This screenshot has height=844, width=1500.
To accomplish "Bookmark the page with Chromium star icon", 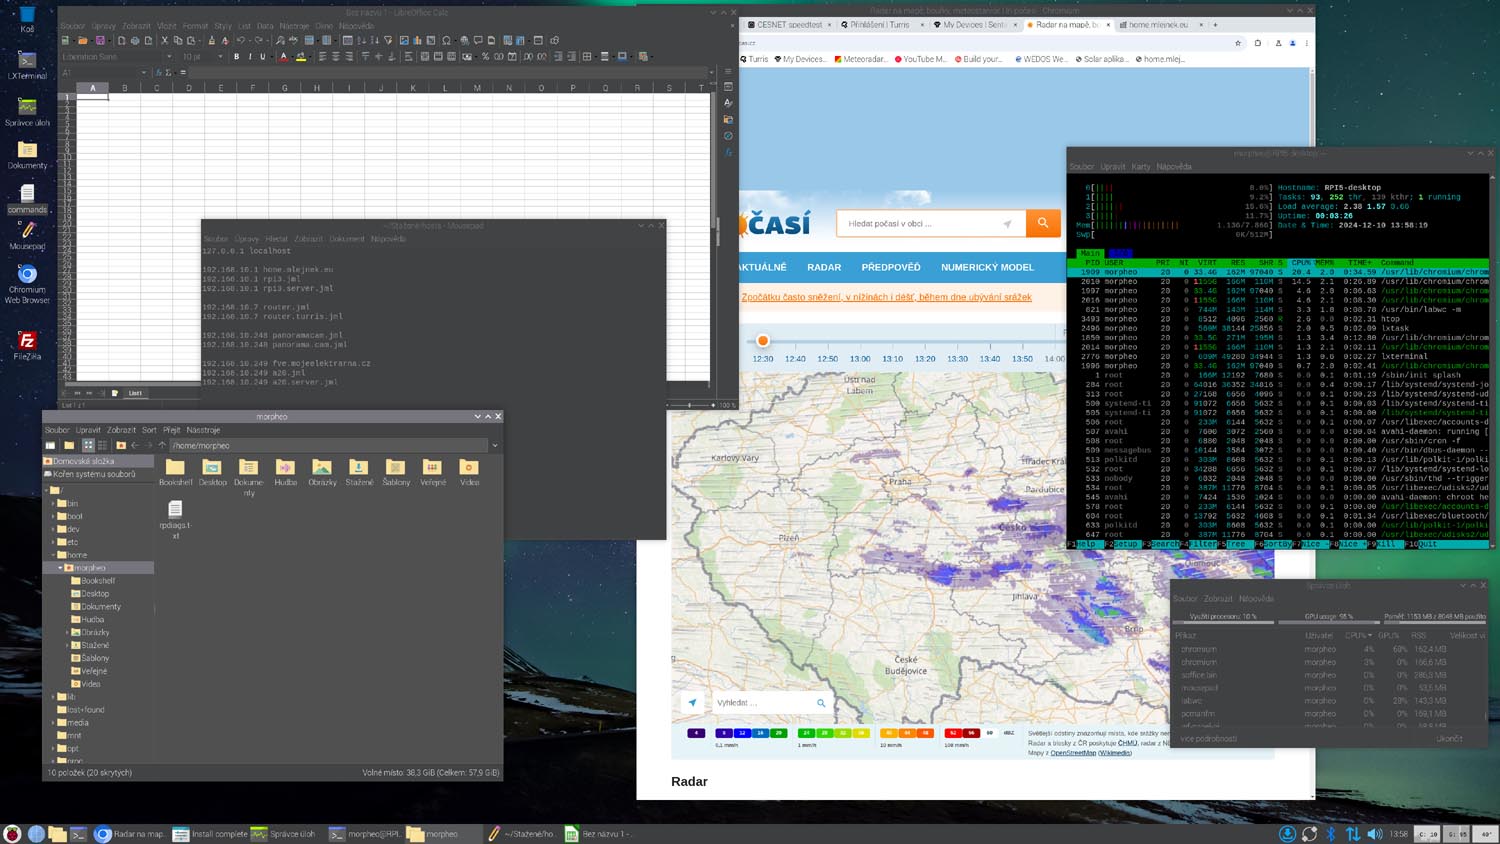I will [x=1238, y=44].
